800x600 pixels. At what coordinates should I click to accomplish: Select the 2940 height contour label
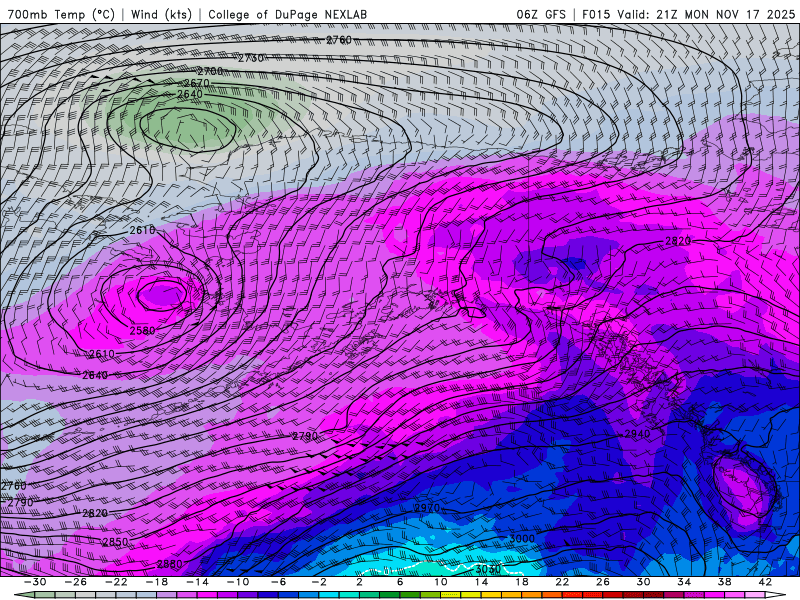click(638, 434)
